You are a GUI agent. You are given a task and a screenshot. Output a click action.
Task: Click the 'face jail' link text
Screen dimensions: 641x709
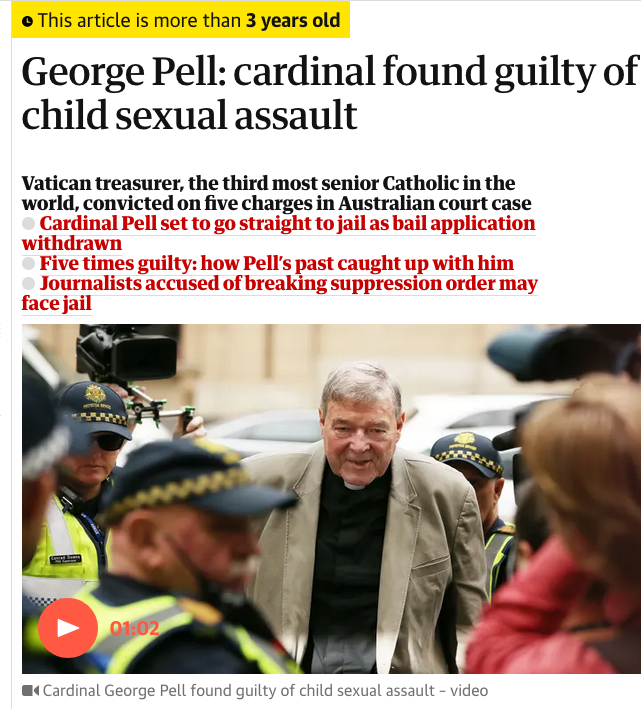[x=57, y=303]
